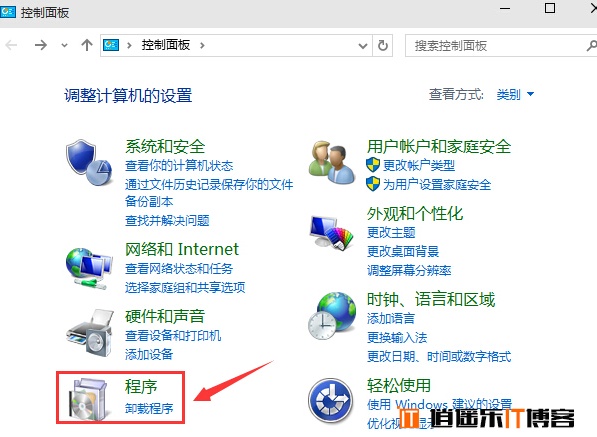Open the 用户帐户 people icon
This screenshot has height=437, width=597.
pyautogui.click(x=332, y=163)
